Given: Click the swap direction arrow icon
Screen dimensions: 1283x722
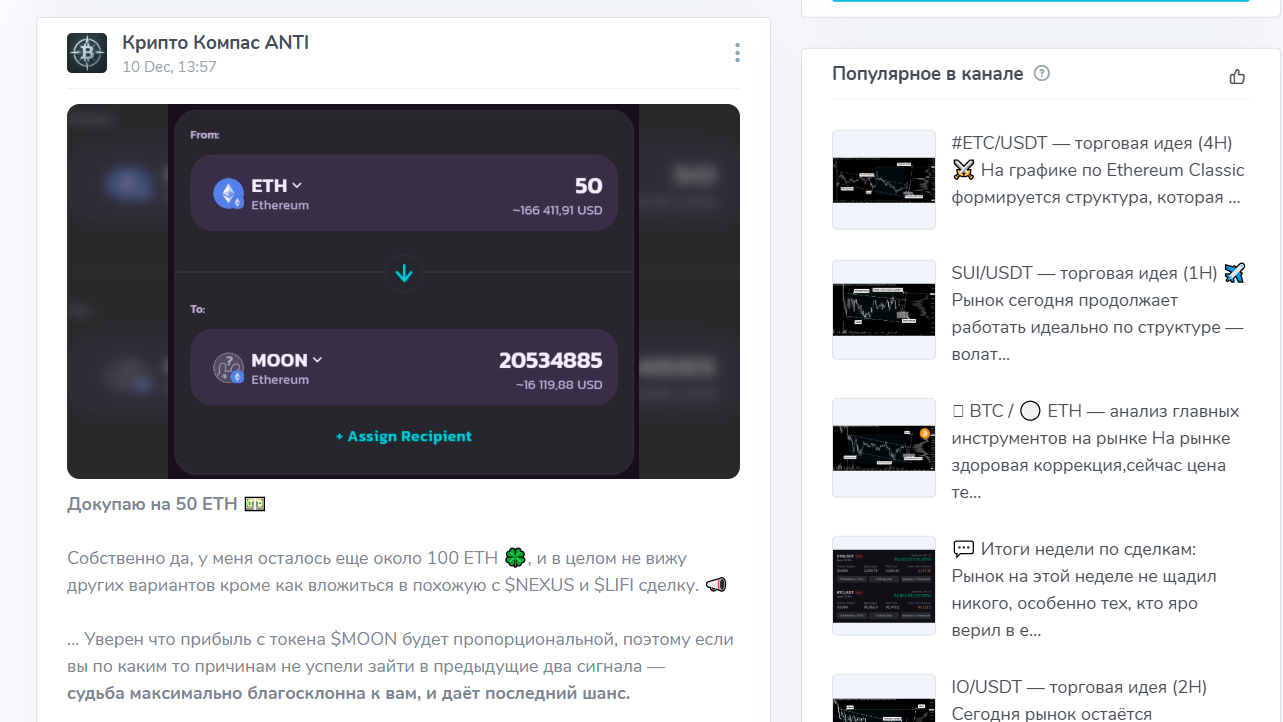Looking at the screenshot, I should click(x=404, y=273).
